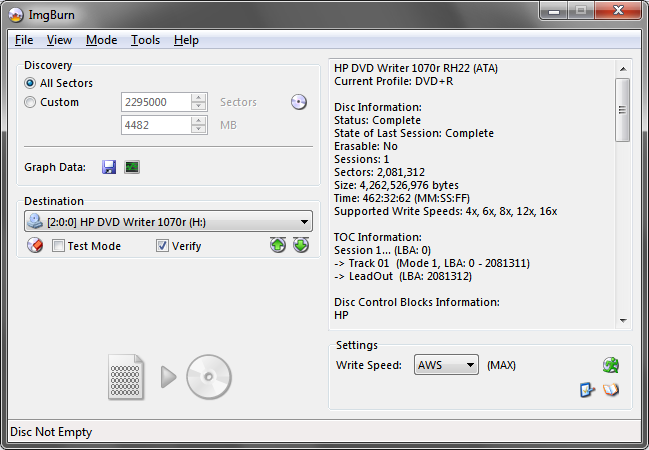Image resolution: width=649 pixels, height=450 pixels.
Task: Start discovery with file-to-disc button
Action: [x=170, y=377]
